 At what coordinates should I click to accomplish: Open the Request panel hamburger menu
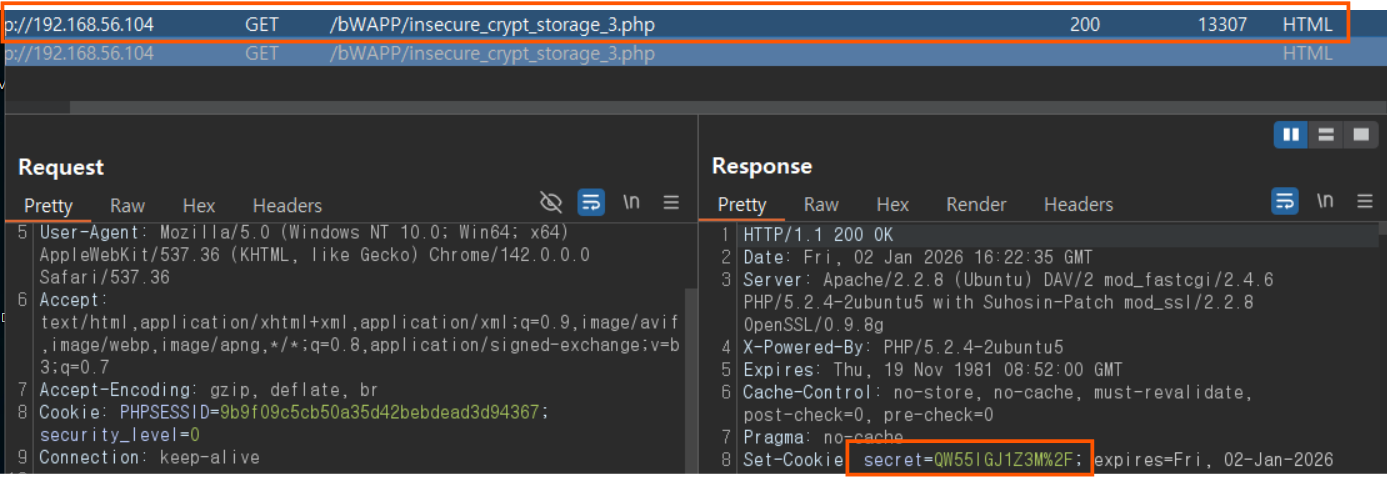tap(671, 202)
